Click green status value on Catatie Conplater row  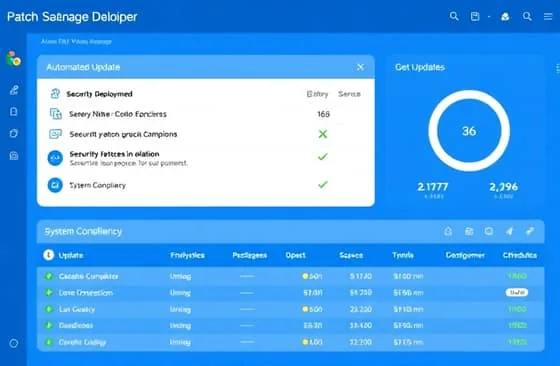tap(517, 276)
